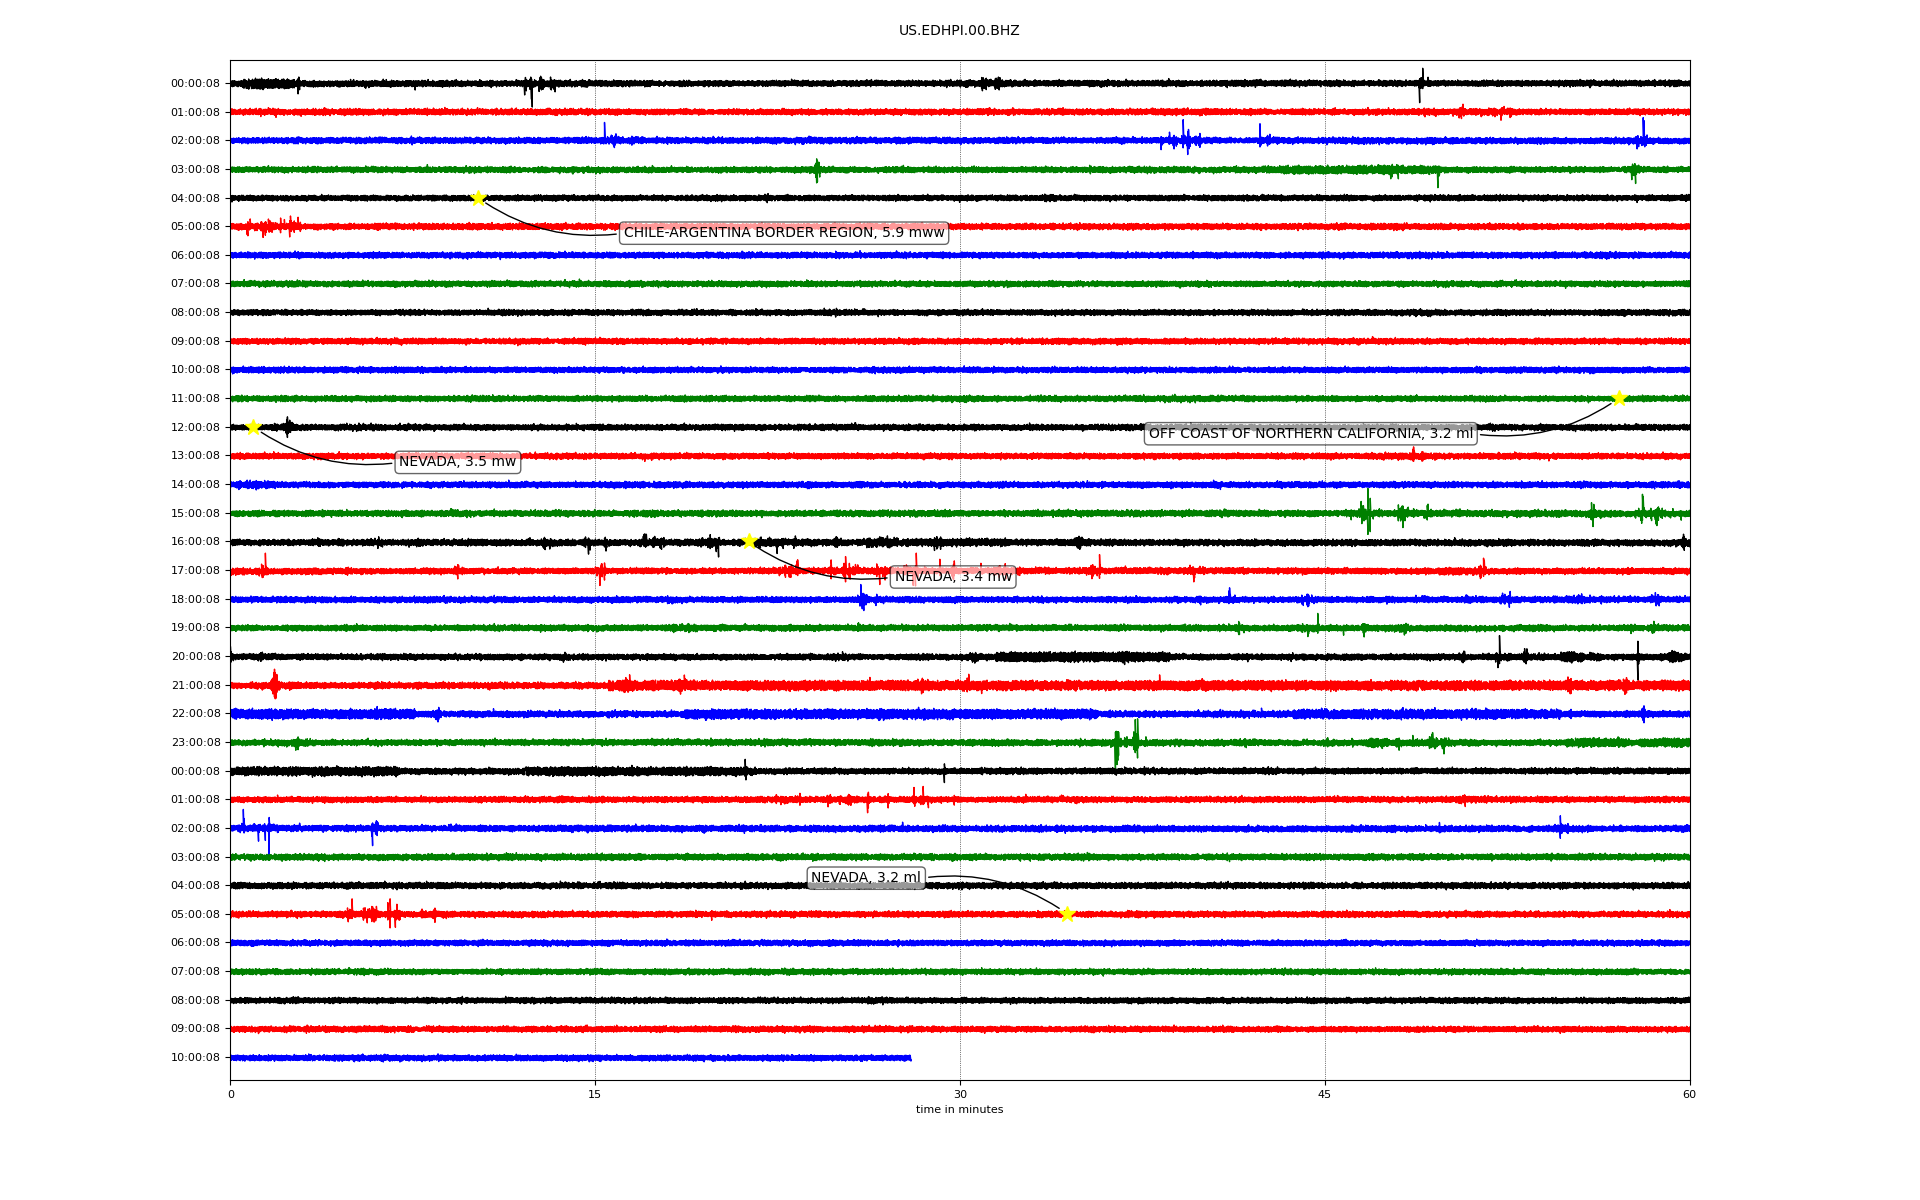Click the last 10:00:08 row label
The image size is (1920, 1200).
tap(195, 1058)
